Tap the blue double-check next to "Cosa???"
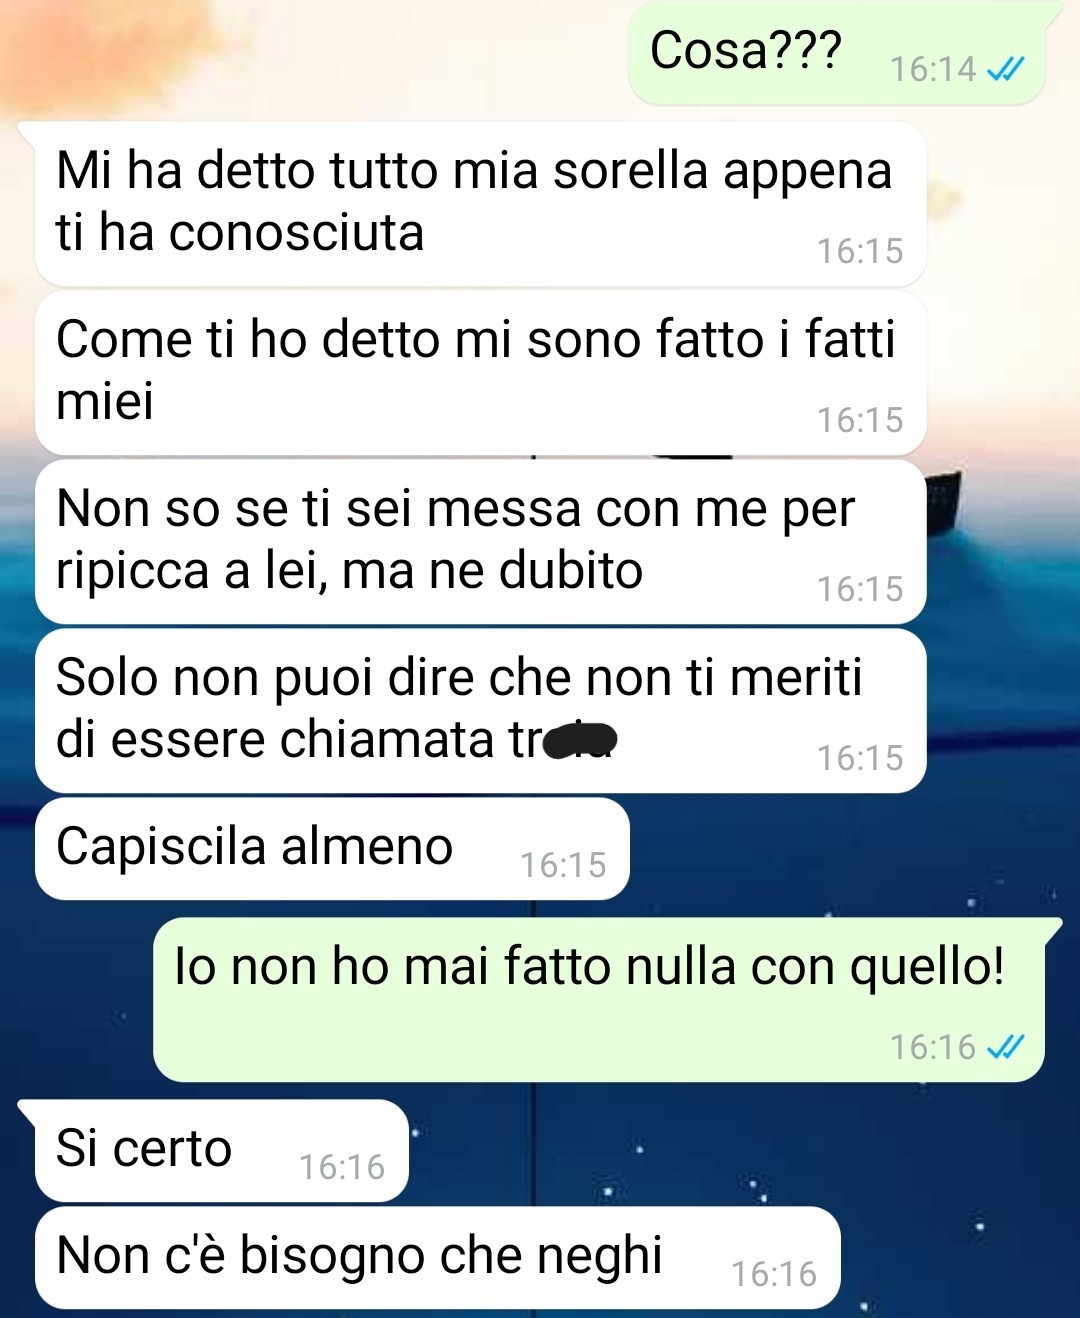This screenshot has width=1080, height=1318. point(1005,69)
